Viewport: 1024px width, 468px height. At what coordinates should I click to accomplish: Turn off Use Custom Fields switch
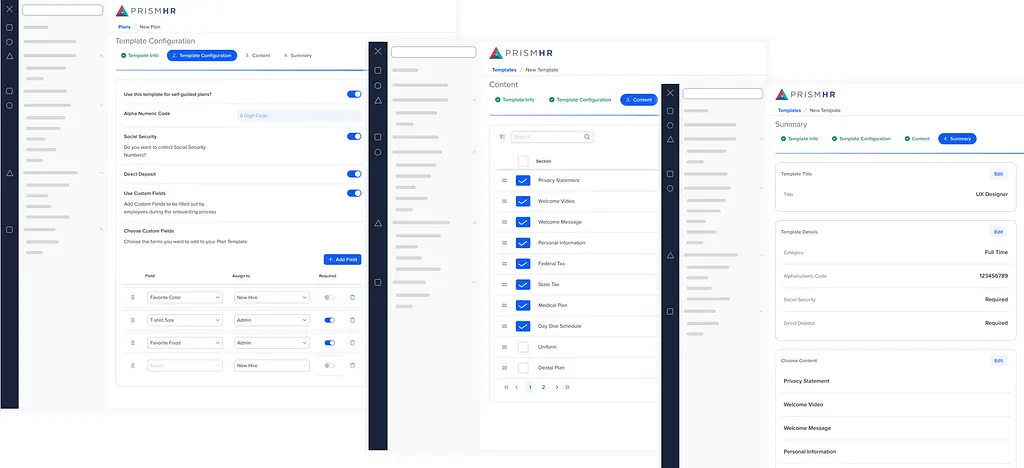354,193
